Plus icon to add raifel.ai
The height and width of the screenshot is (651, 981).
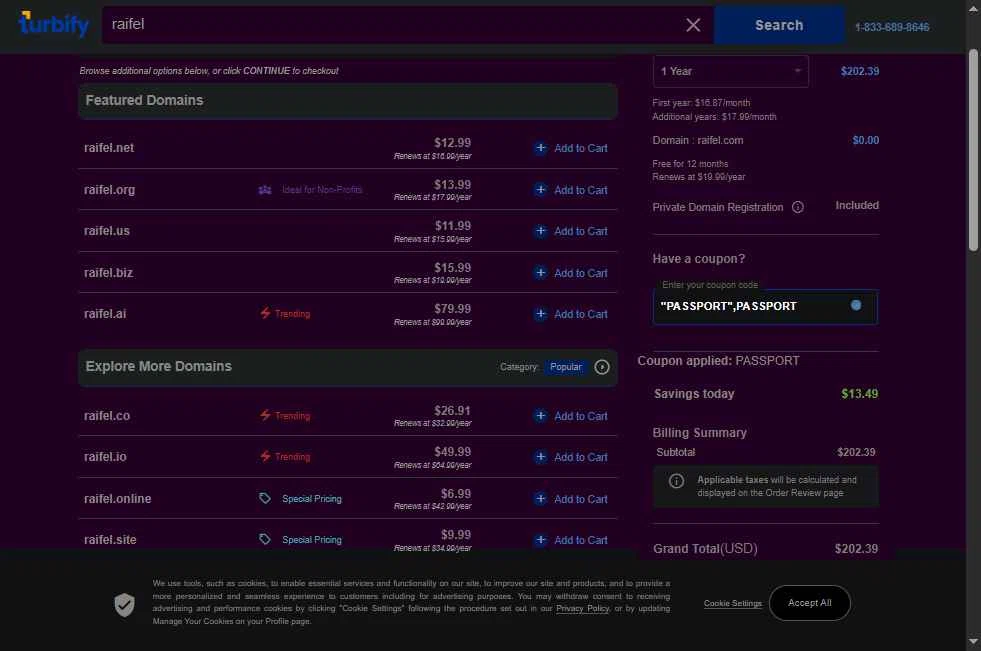tap(541, 314)
